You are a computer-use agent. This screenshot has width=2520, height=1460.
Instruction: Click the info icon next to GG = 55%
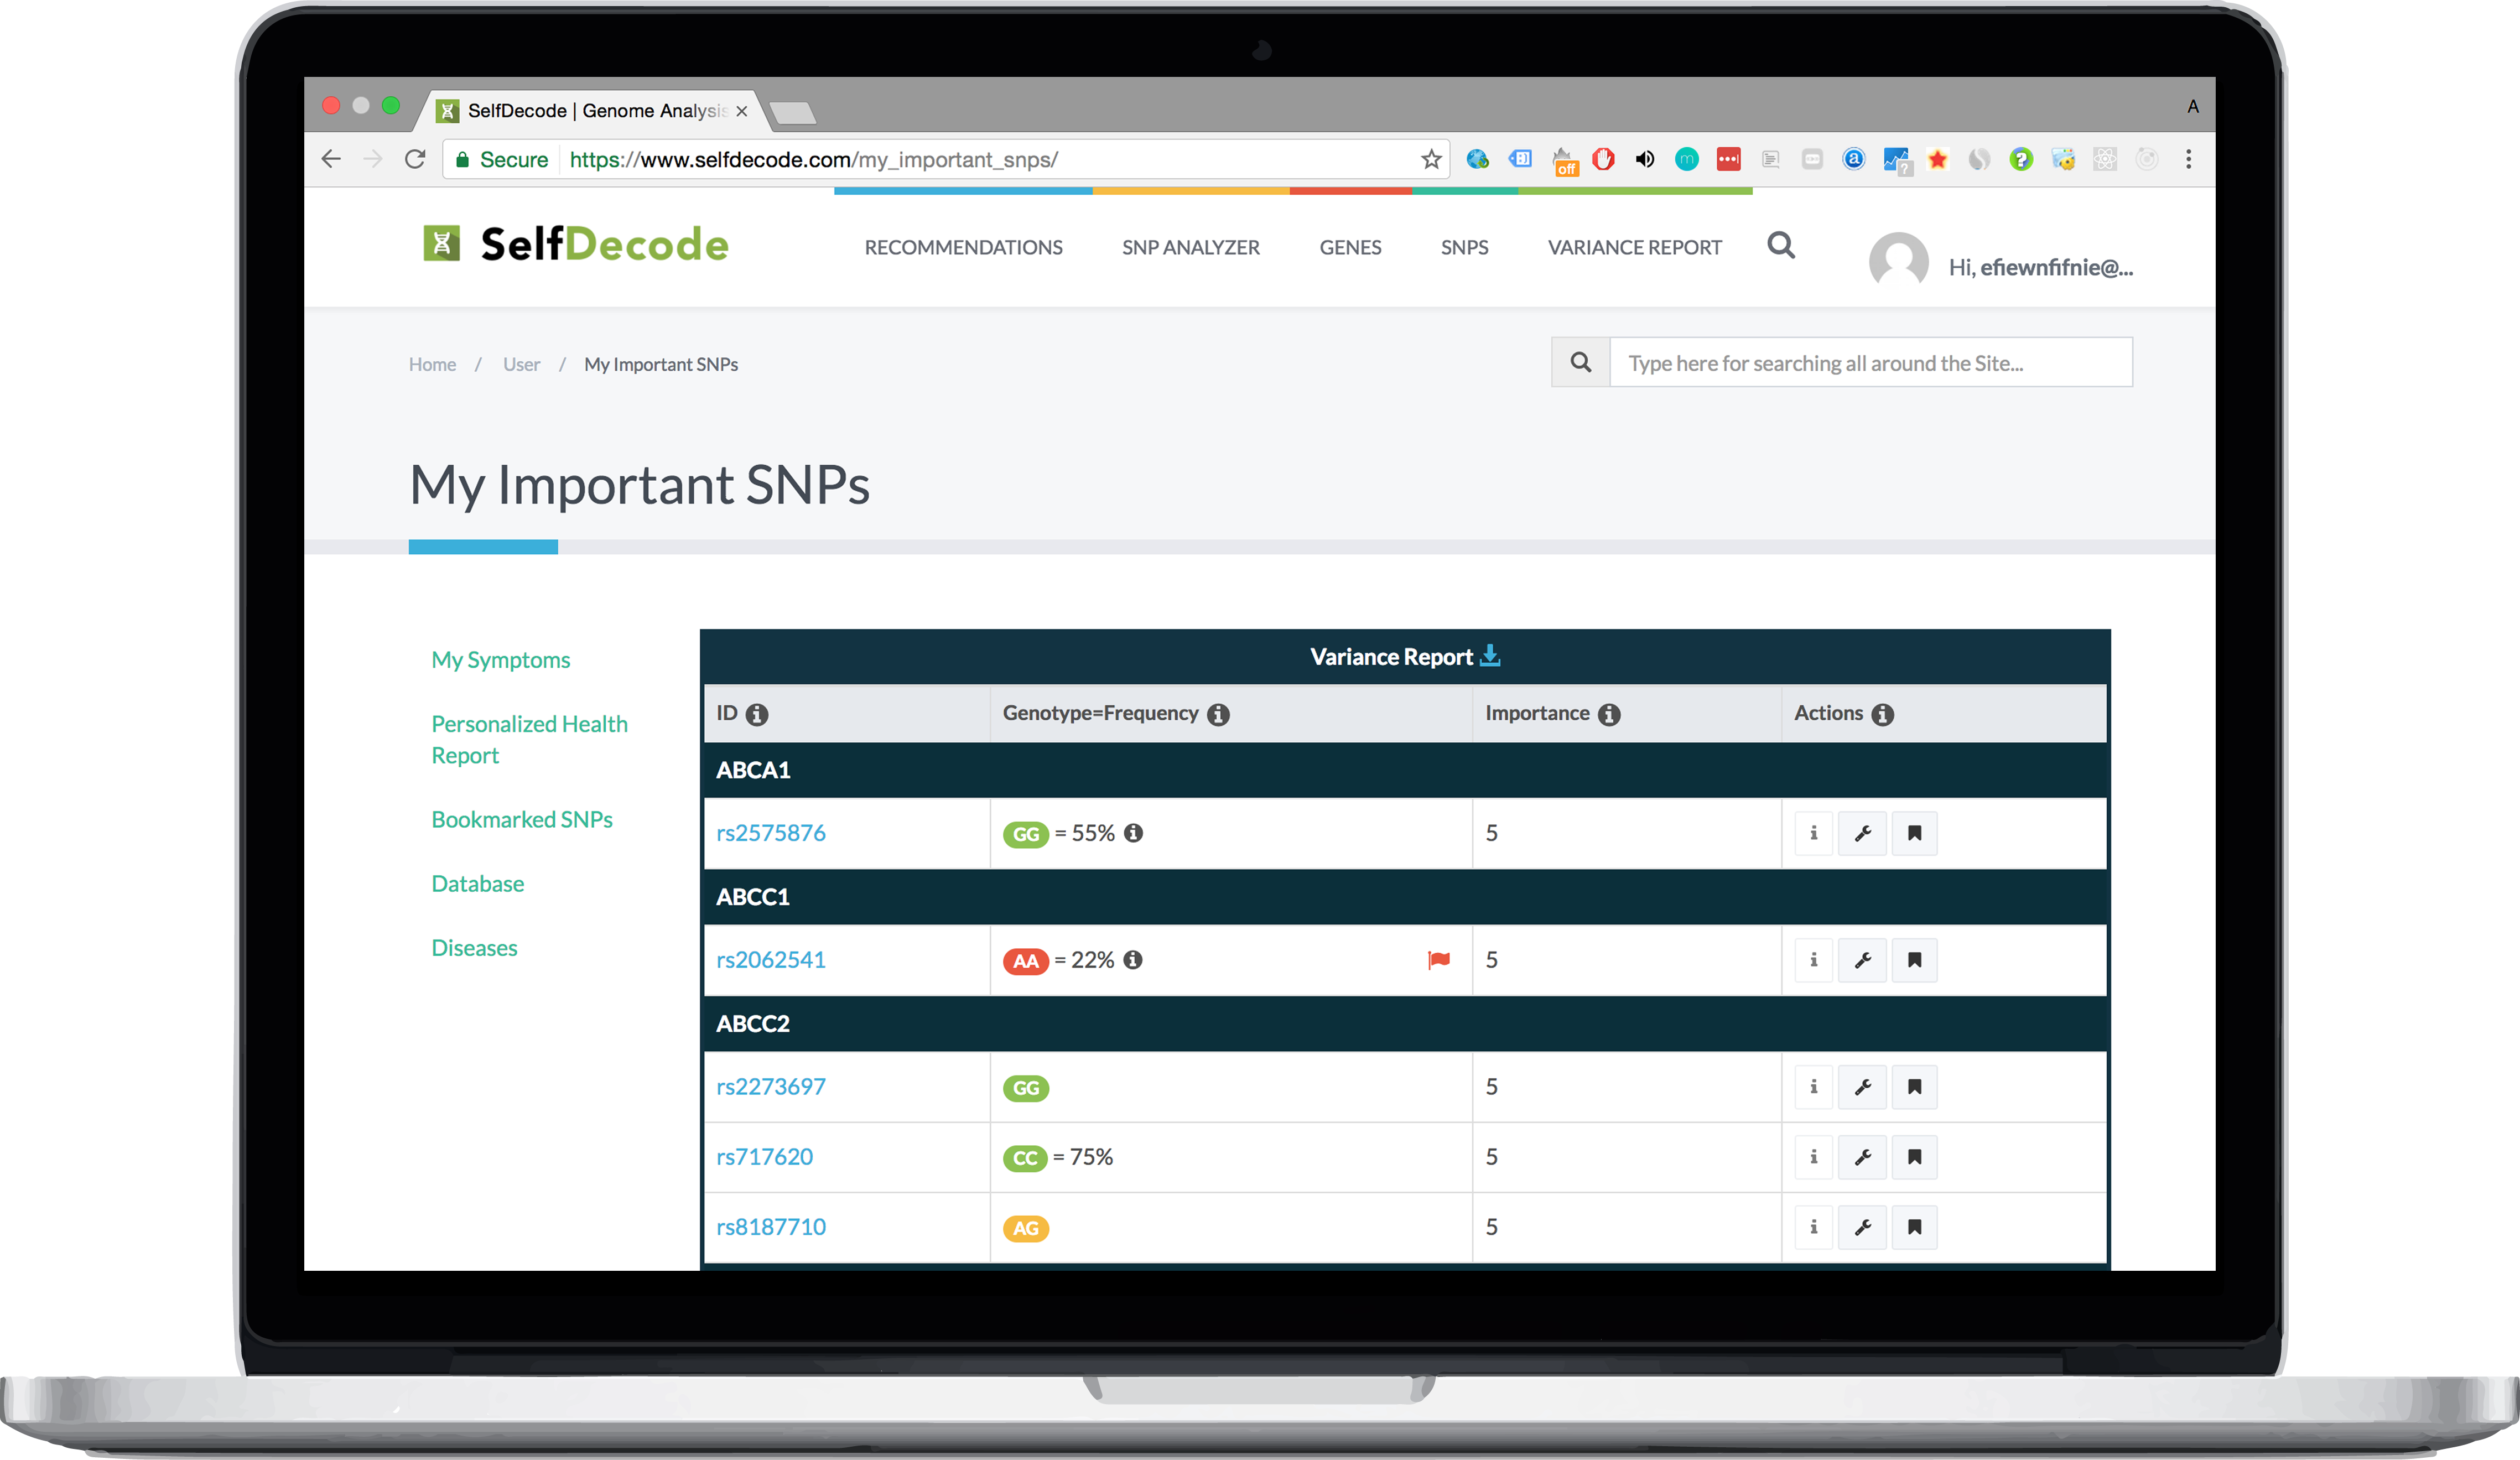[x=1133, y=833]
